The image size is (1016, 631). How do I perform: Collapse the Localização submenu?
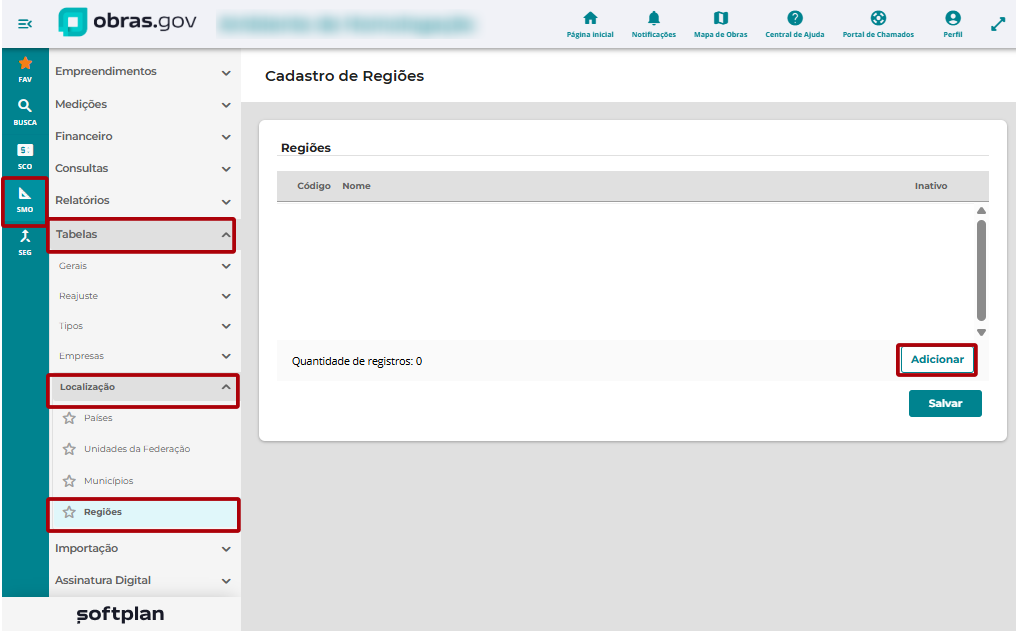pos(143,387)
